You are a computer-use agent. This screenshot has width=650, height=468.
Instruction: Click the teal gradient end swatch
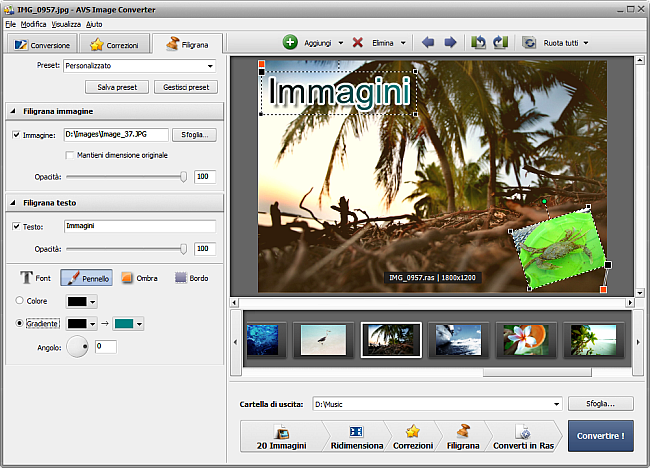(124, 323)
